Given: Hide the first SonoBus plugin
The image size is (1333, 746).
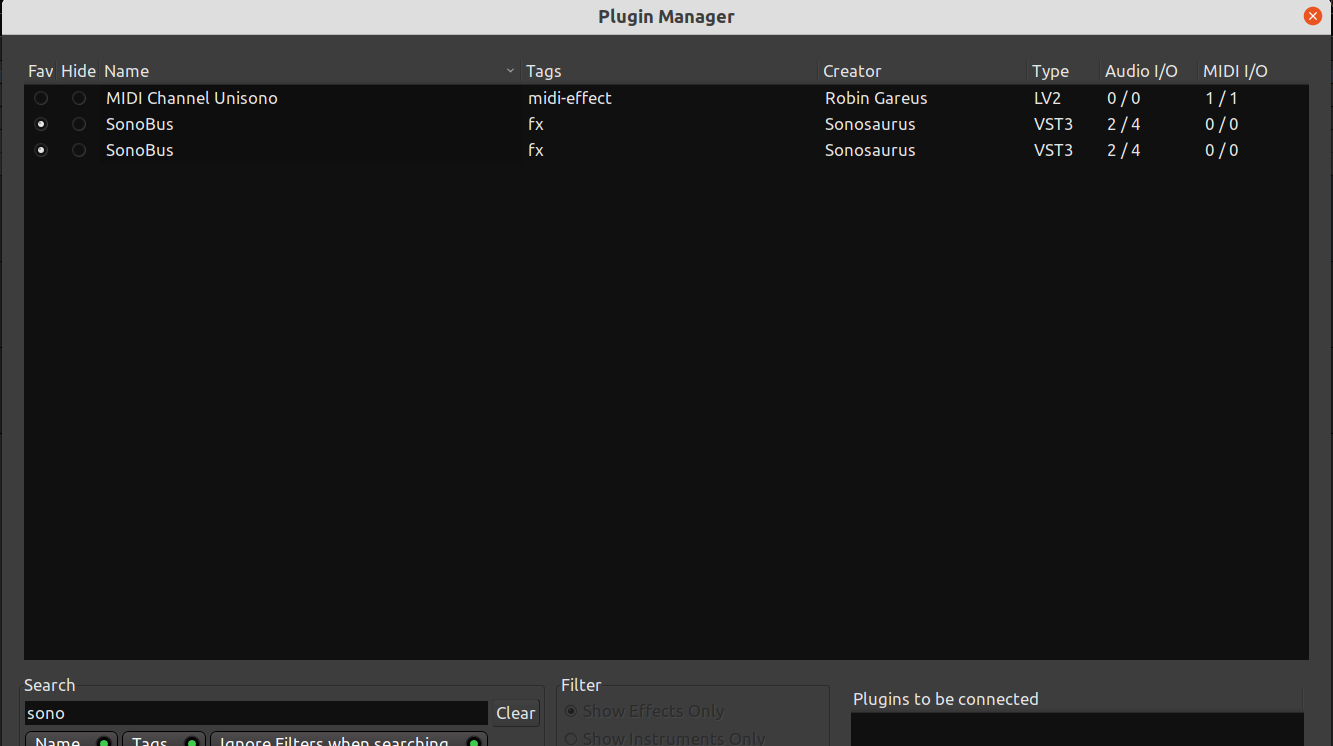Looking at the screenshot, I should [x=78, y=124].
